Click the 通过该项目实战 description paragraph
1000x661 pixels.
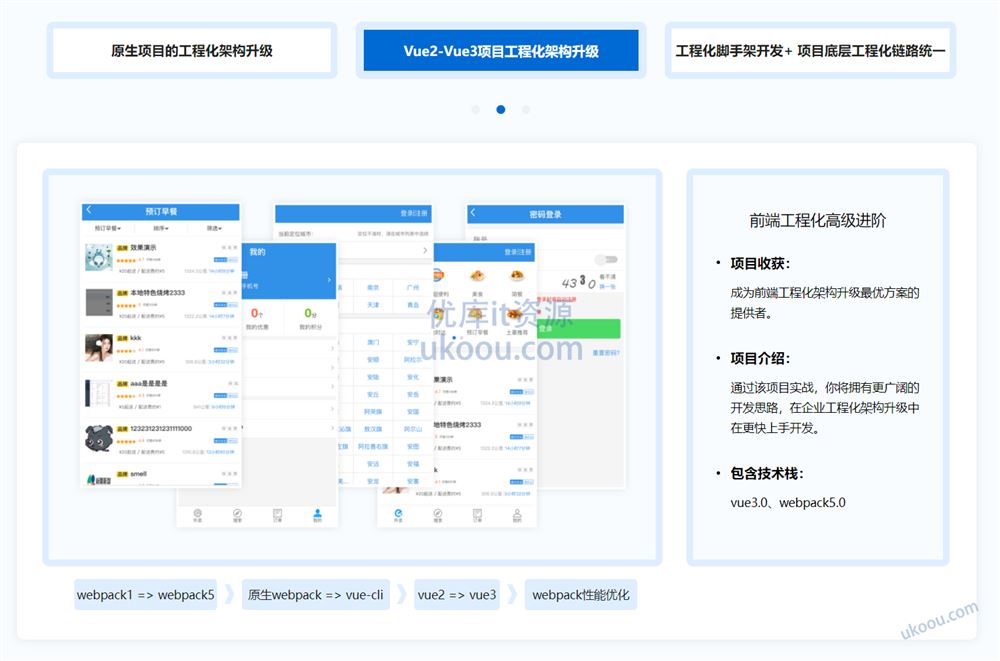[825, 408]
